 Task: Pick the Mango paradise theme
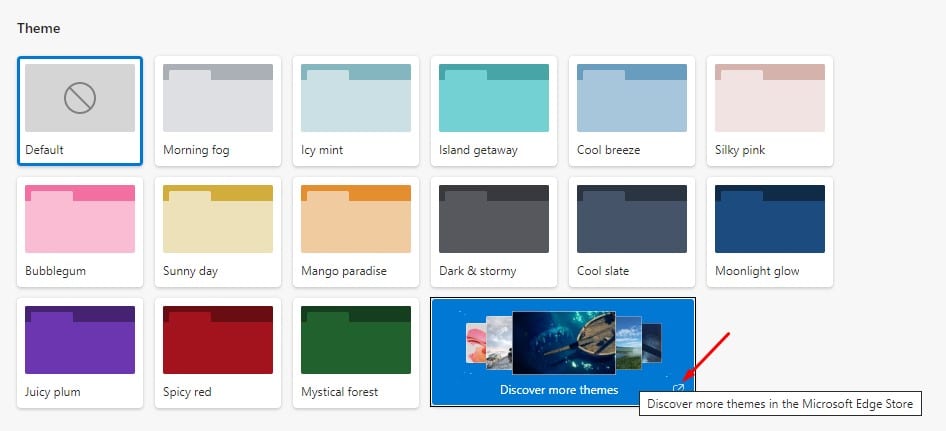[x=356, y=232]
